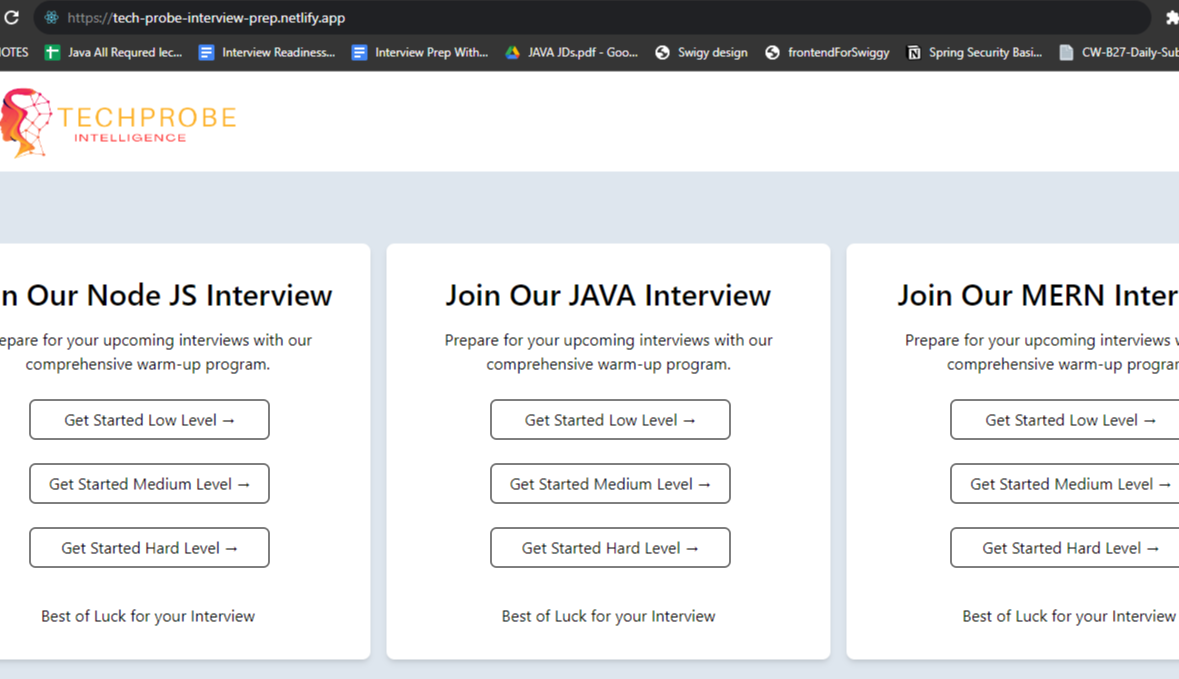The image size is (1179, 679).
Task: Click Best of Luck text in MERN card
Action: (x=1069, y=616)
